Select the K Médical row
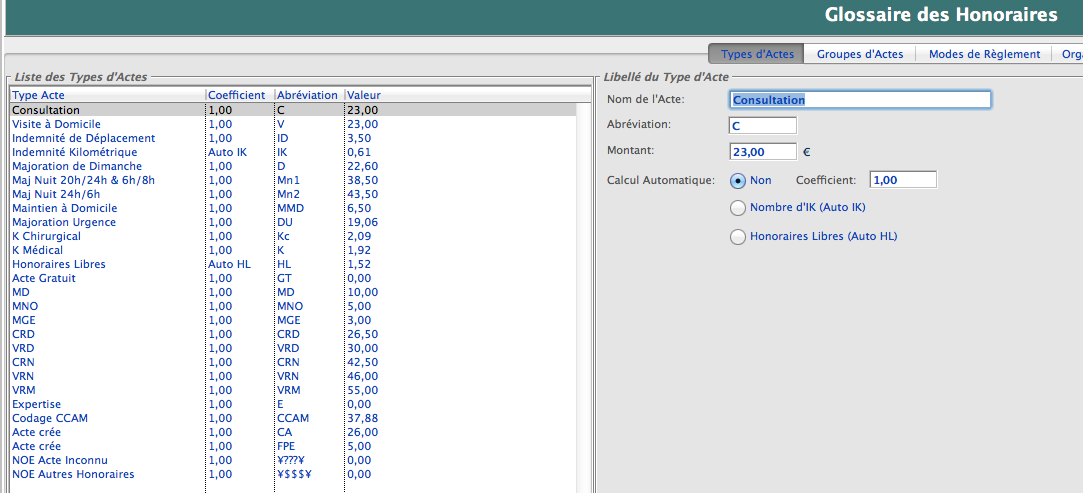Image resolution: width=1083 pixels, height=493 pixels. [294, 250]
